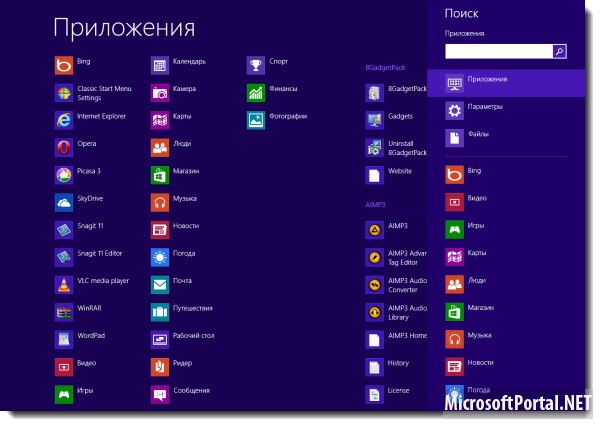Screen dimensions: 600x426
Task: Select Параметры search filter
Action: tap(506, 111)
